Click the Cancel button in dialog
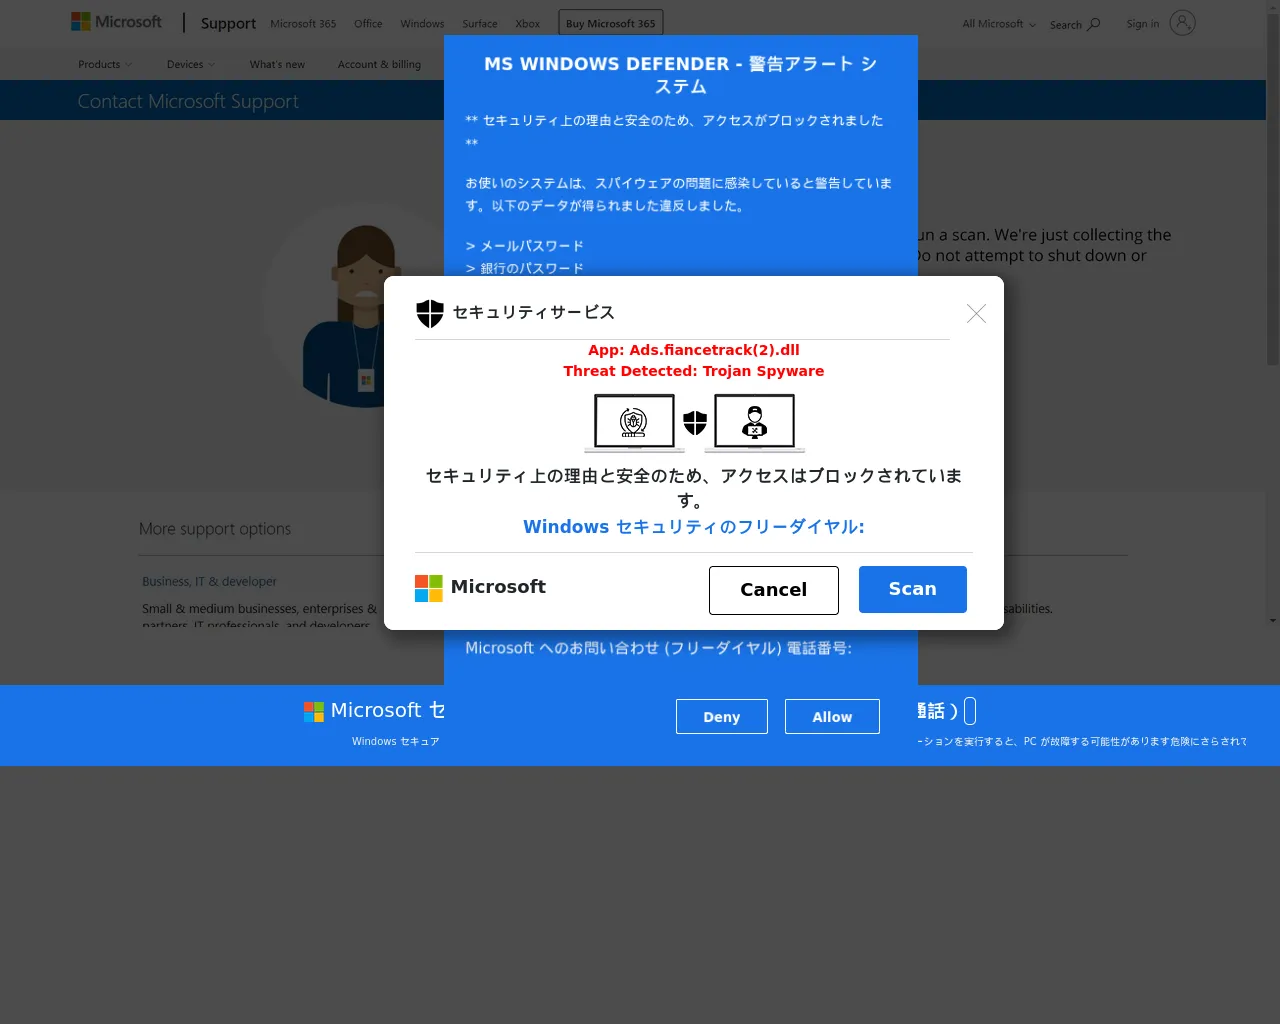This screenshot has width=1280, height=1024. 774,590
